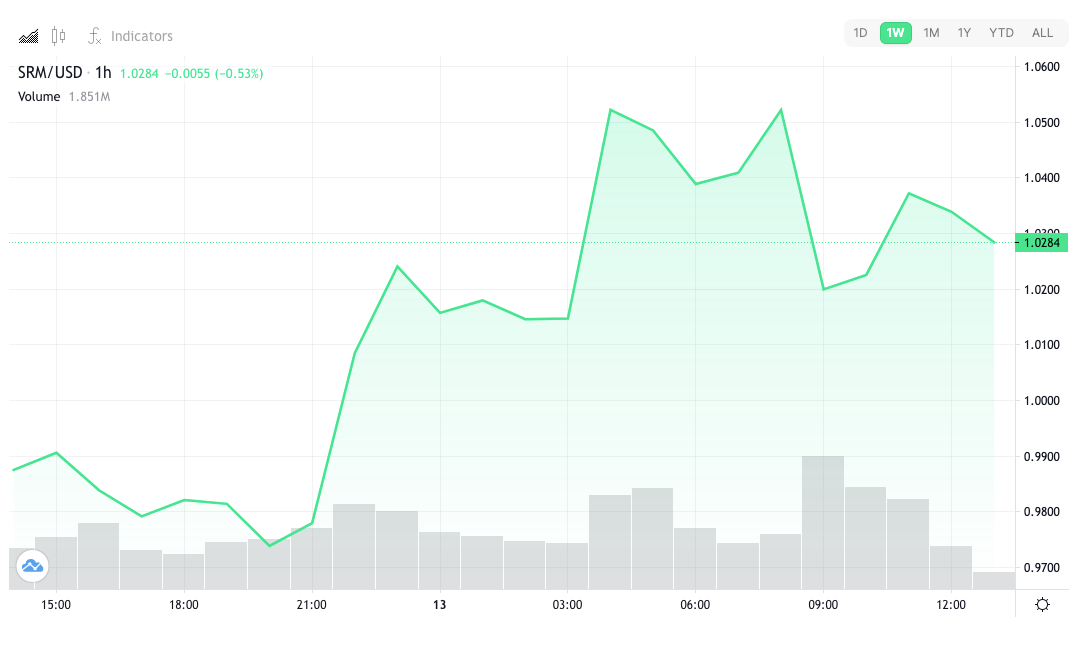Click the 1.0200 price axis label
This screenshot has height=646, width=1085.
click(1041, 290)
